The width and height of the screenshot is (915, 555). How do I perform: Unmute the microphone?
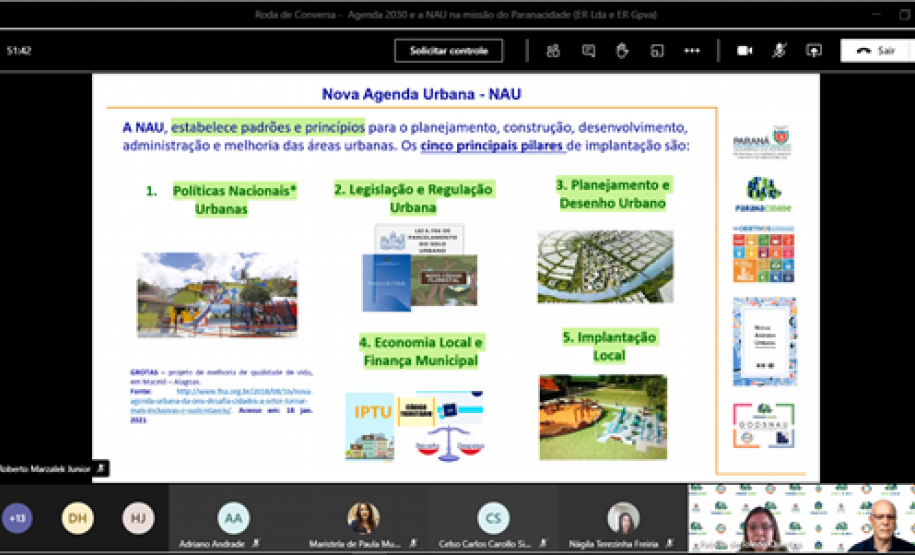tap(779, 51)
